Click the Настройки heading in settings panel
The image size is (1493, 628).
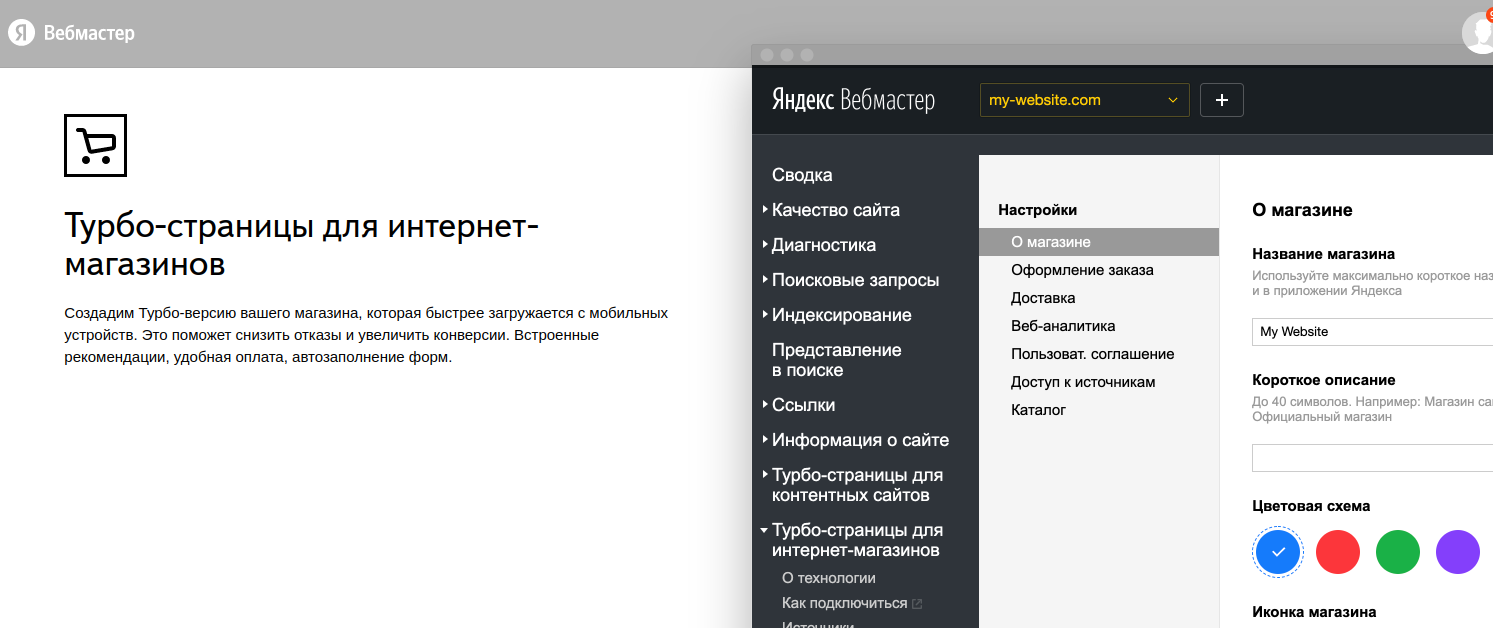coord(1038,210)
